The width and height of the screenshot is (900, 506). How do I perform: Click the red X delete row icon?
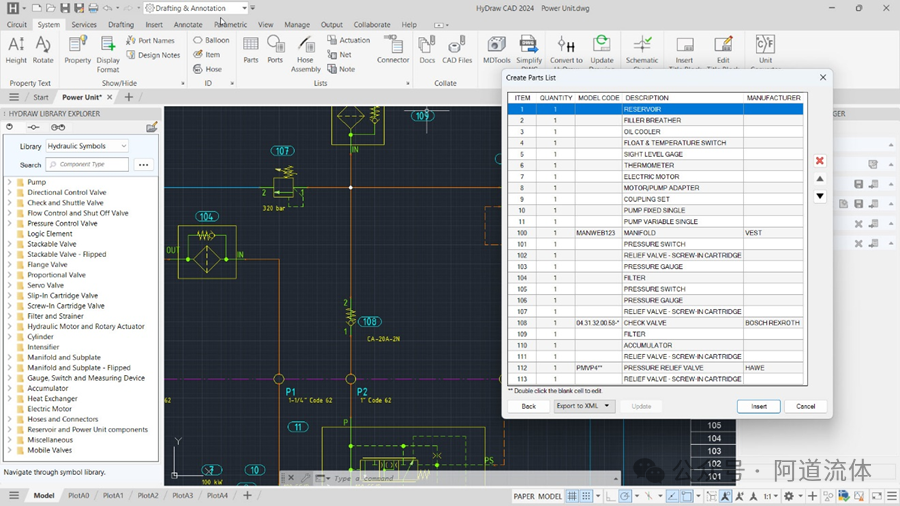point(820,161)
